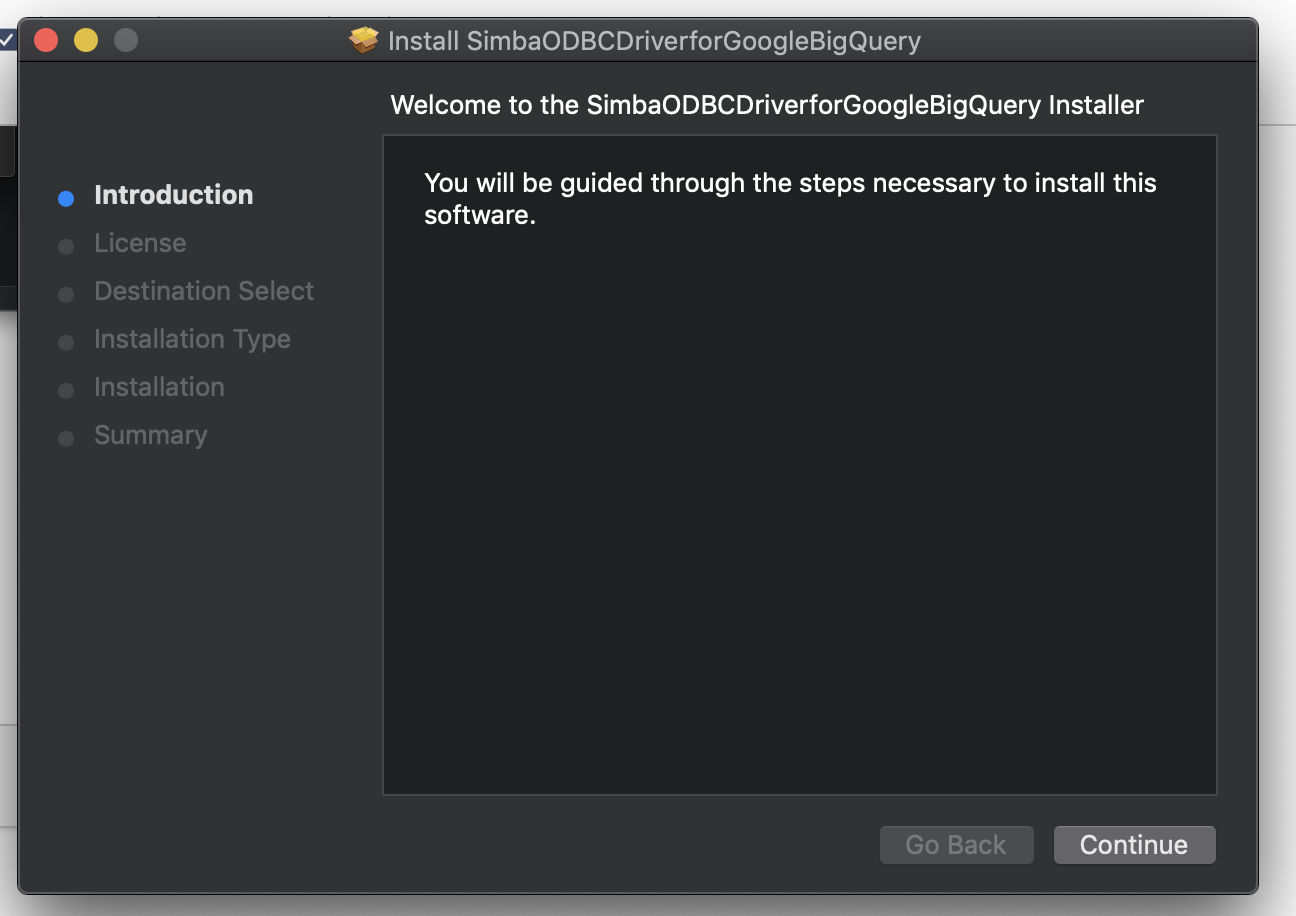Select the License step in sidebar
Image resolution: width=1296 pixels, height=916 pixels.
coord(140,243)
